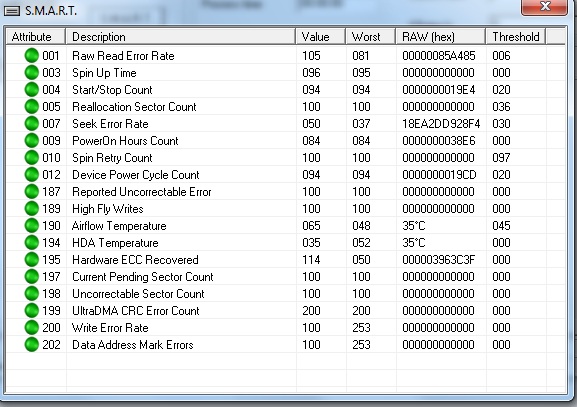Select the Data Address Mark Errors description

click(132, 345)
